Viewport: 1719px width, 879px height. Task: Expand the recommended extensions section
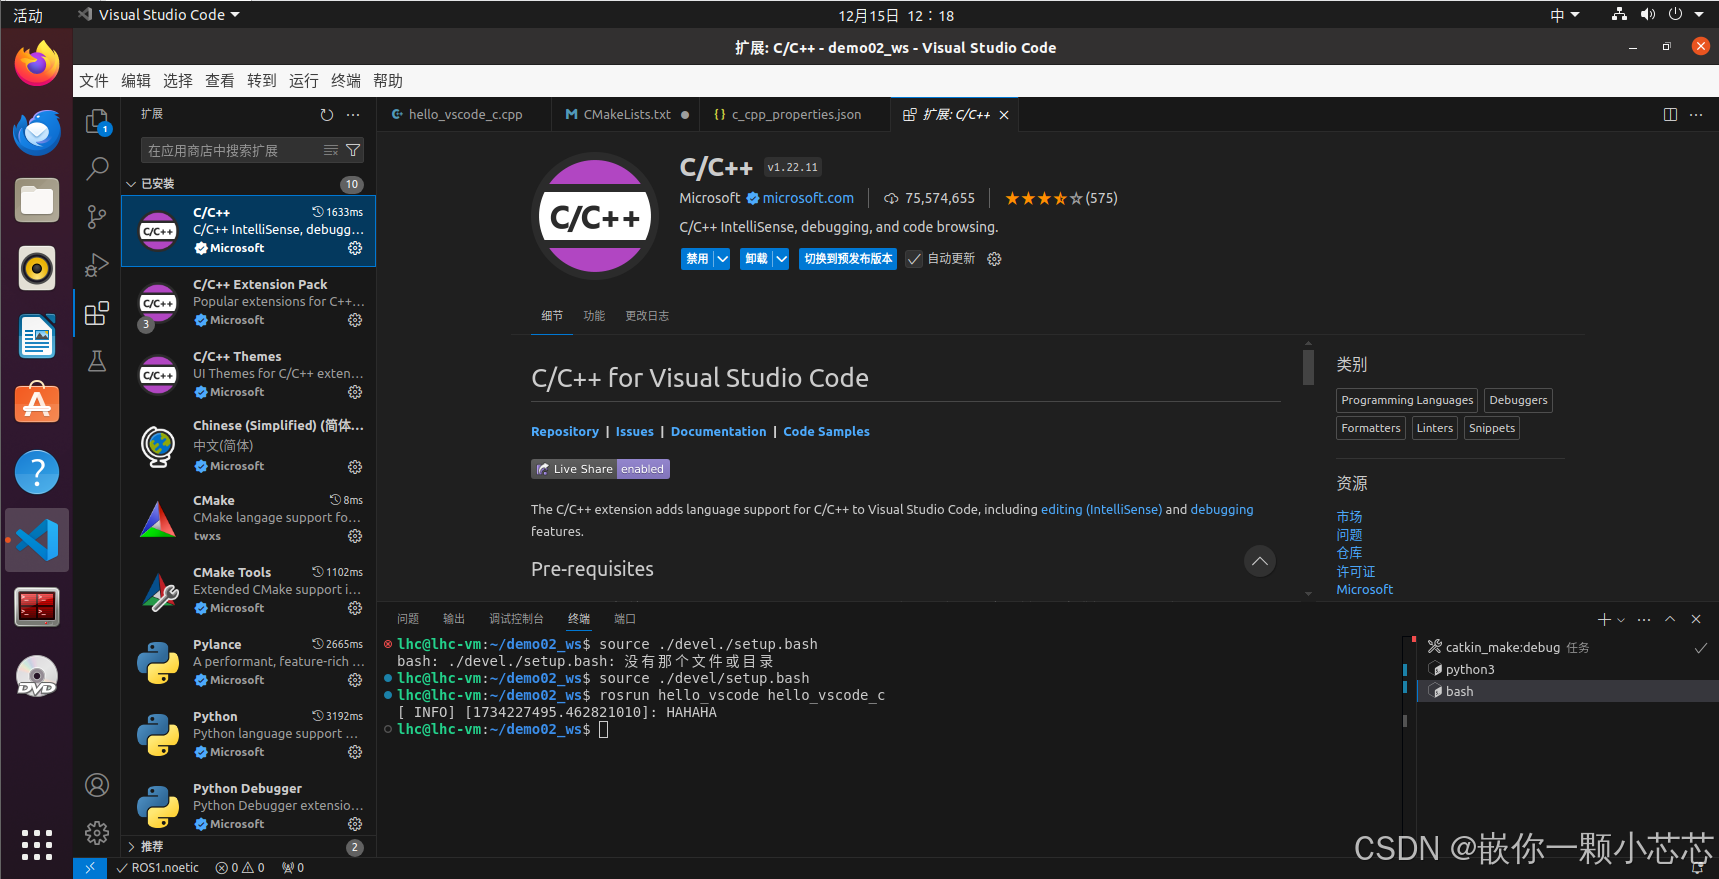click(131, 847)
